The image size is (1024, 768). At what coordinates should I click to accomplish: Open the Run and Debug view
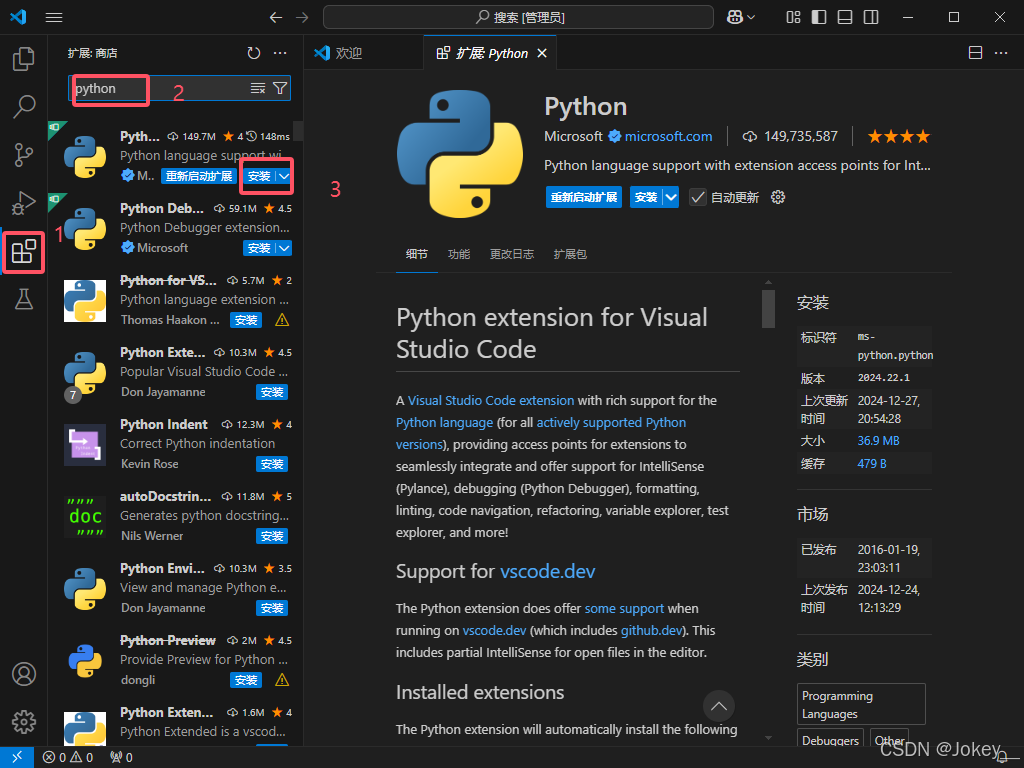pos(24,203)
